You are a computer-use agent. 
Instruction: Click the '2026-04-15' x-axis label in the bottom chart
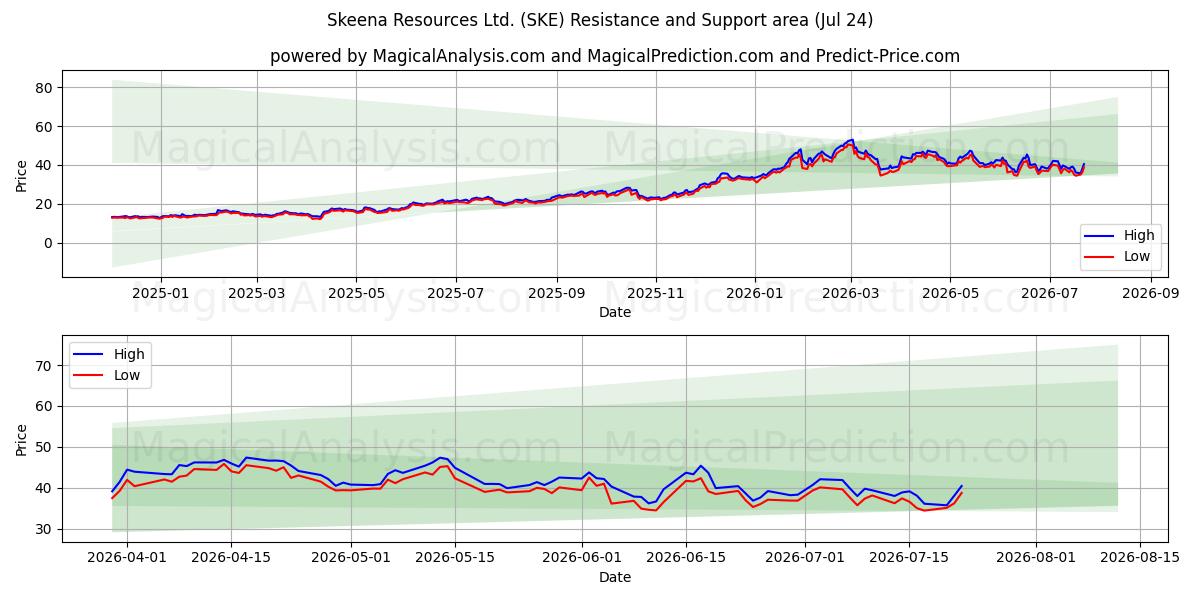(x=231, y=559)
